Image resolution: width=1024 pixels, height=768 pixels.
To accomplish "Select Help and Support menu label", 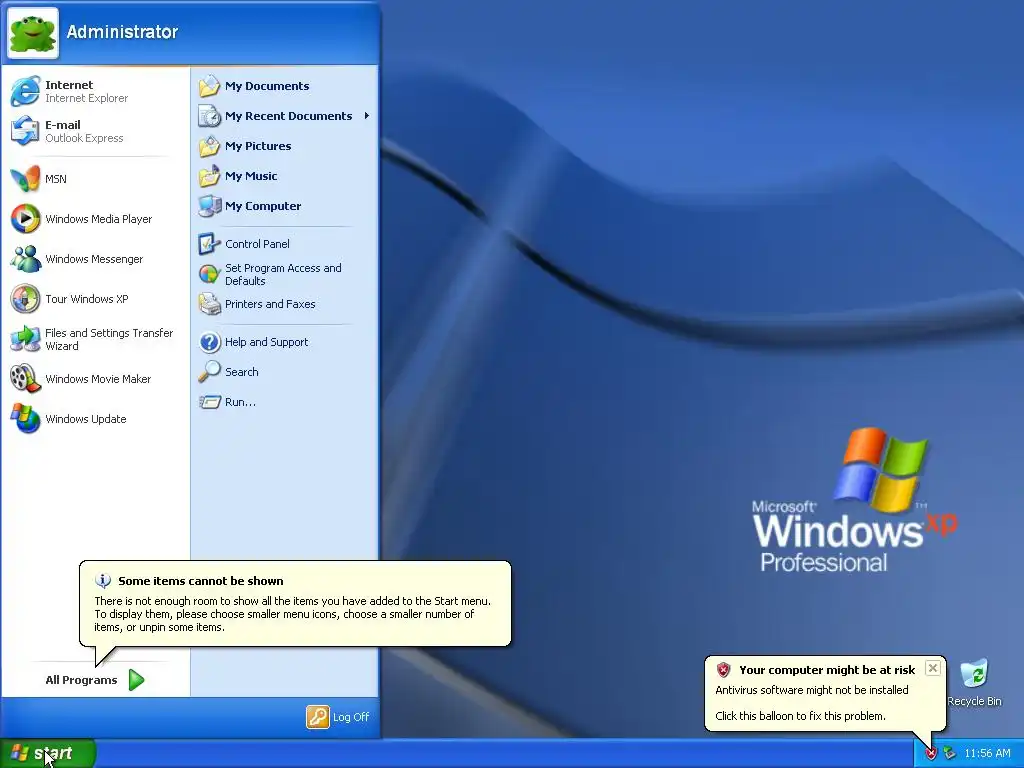I will coord(266,342).
